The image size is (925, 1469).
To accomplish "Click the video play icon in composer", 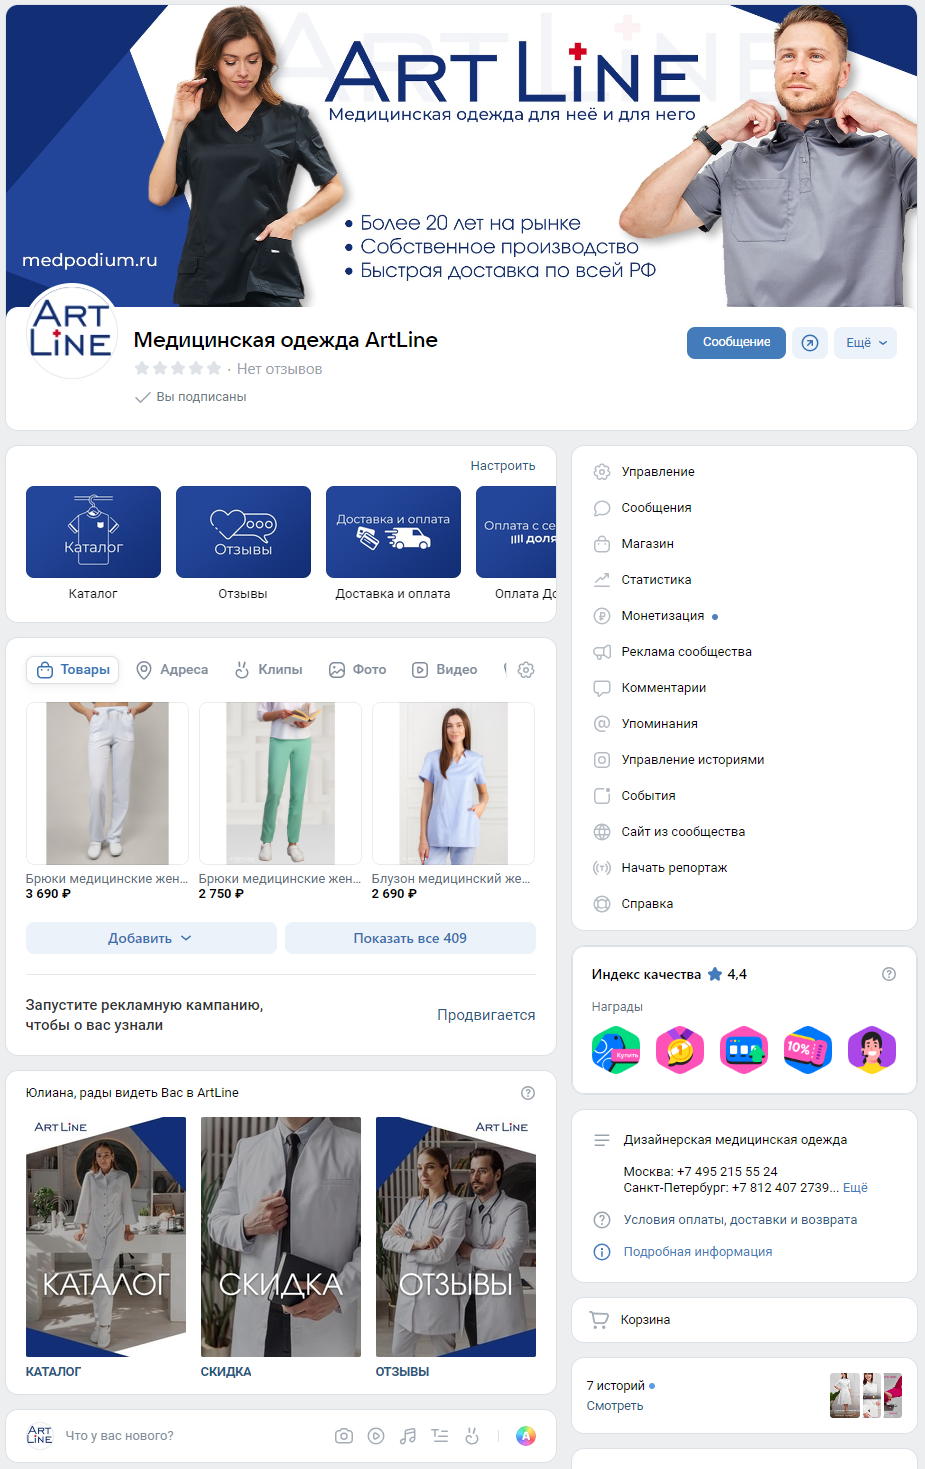I will (376, 1436).
